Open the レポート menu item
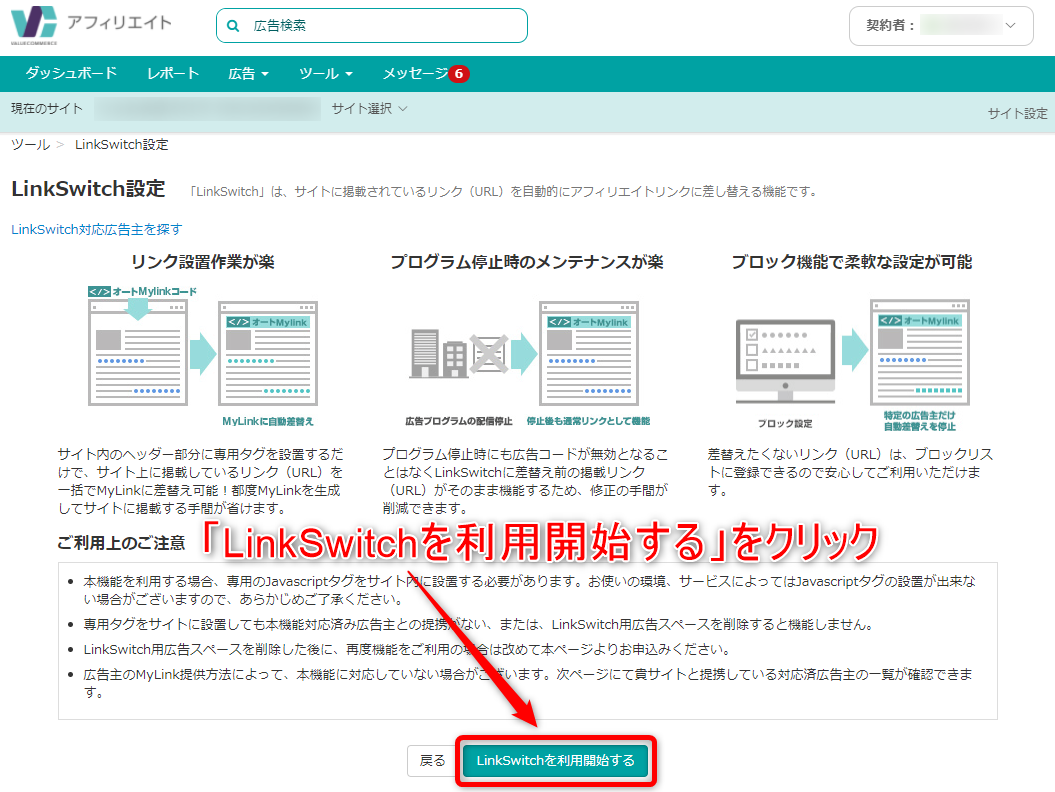This screenshot has height=792, width=1055. [173, 73]
